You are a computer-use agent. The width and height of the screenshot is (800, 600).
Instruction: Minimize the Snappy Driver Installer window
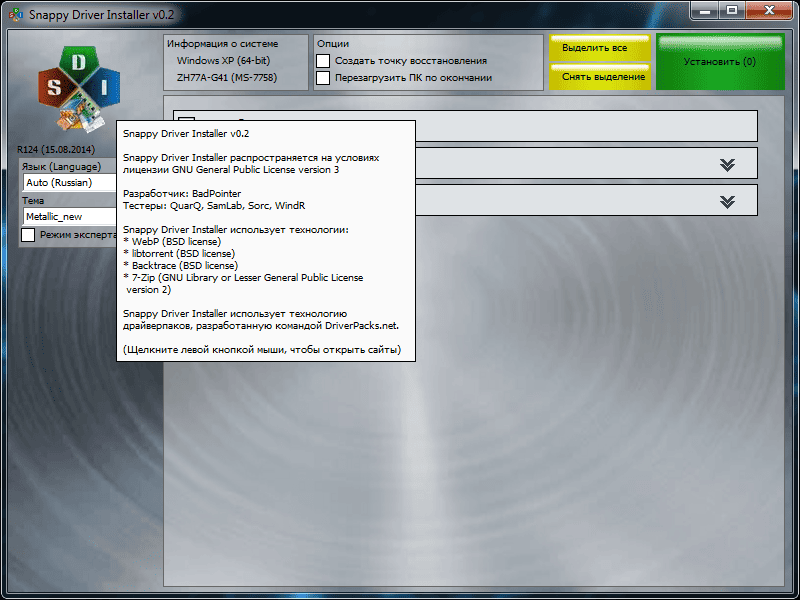706,10
